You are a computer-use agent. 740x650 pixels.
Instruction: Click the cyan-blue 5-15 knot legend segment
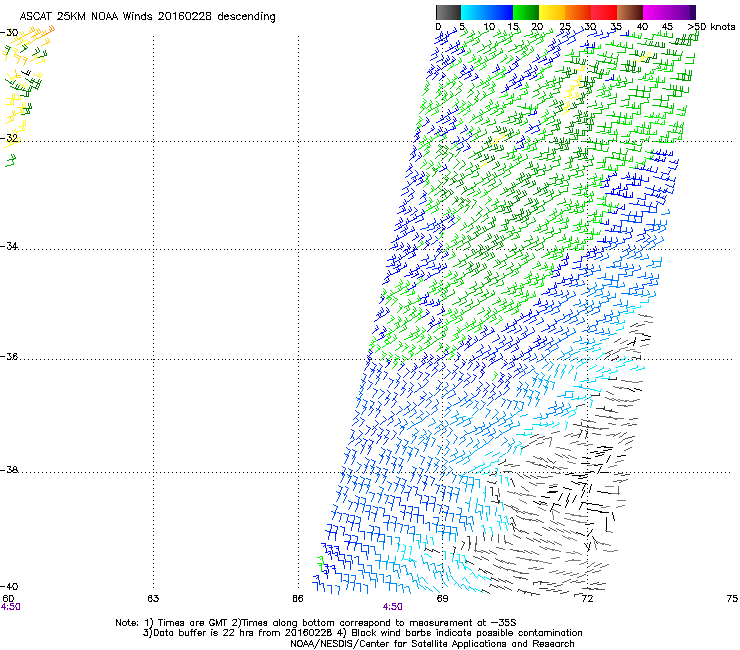[x=487, y=12]
